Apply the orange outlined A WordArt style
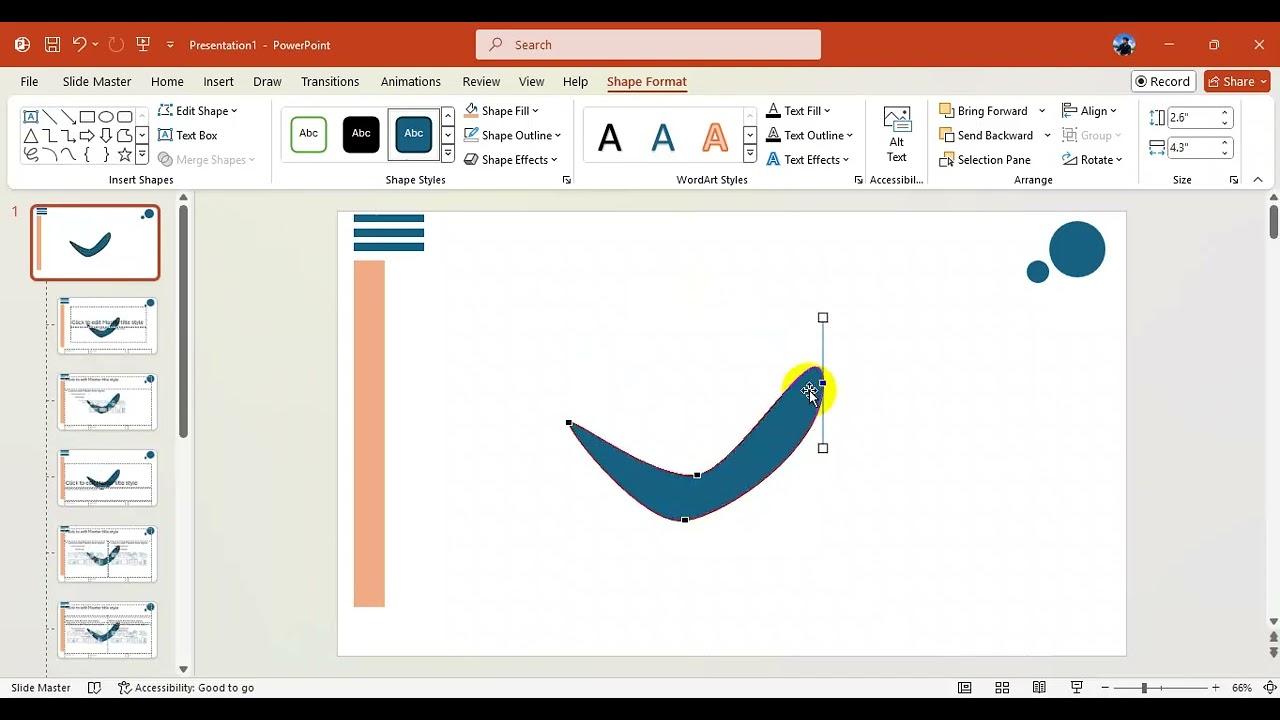 point(715,136)
